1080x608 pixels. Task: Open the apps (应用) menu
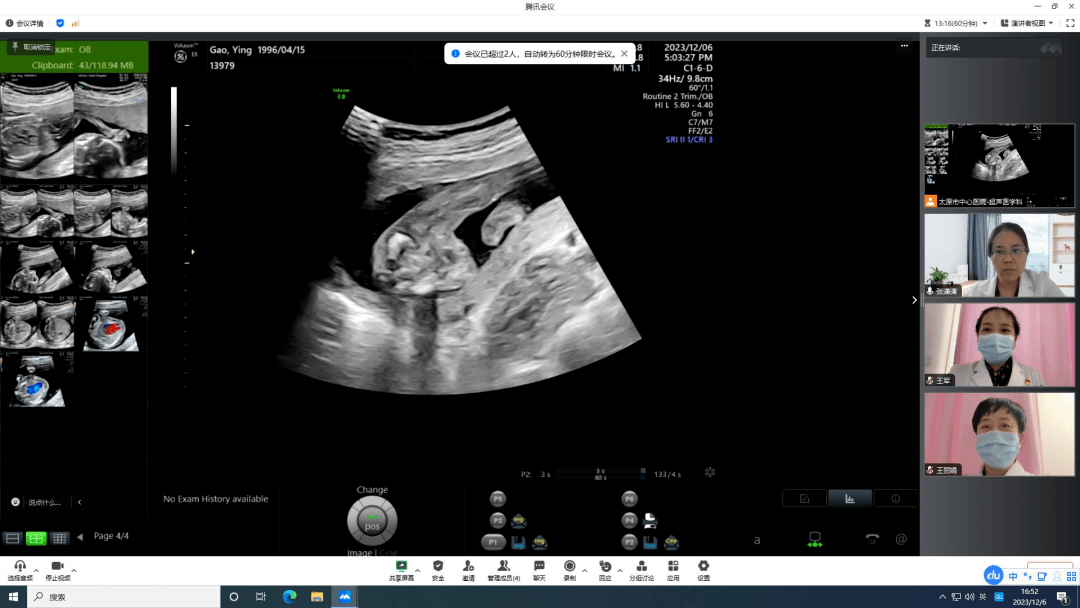click(673, 571)
